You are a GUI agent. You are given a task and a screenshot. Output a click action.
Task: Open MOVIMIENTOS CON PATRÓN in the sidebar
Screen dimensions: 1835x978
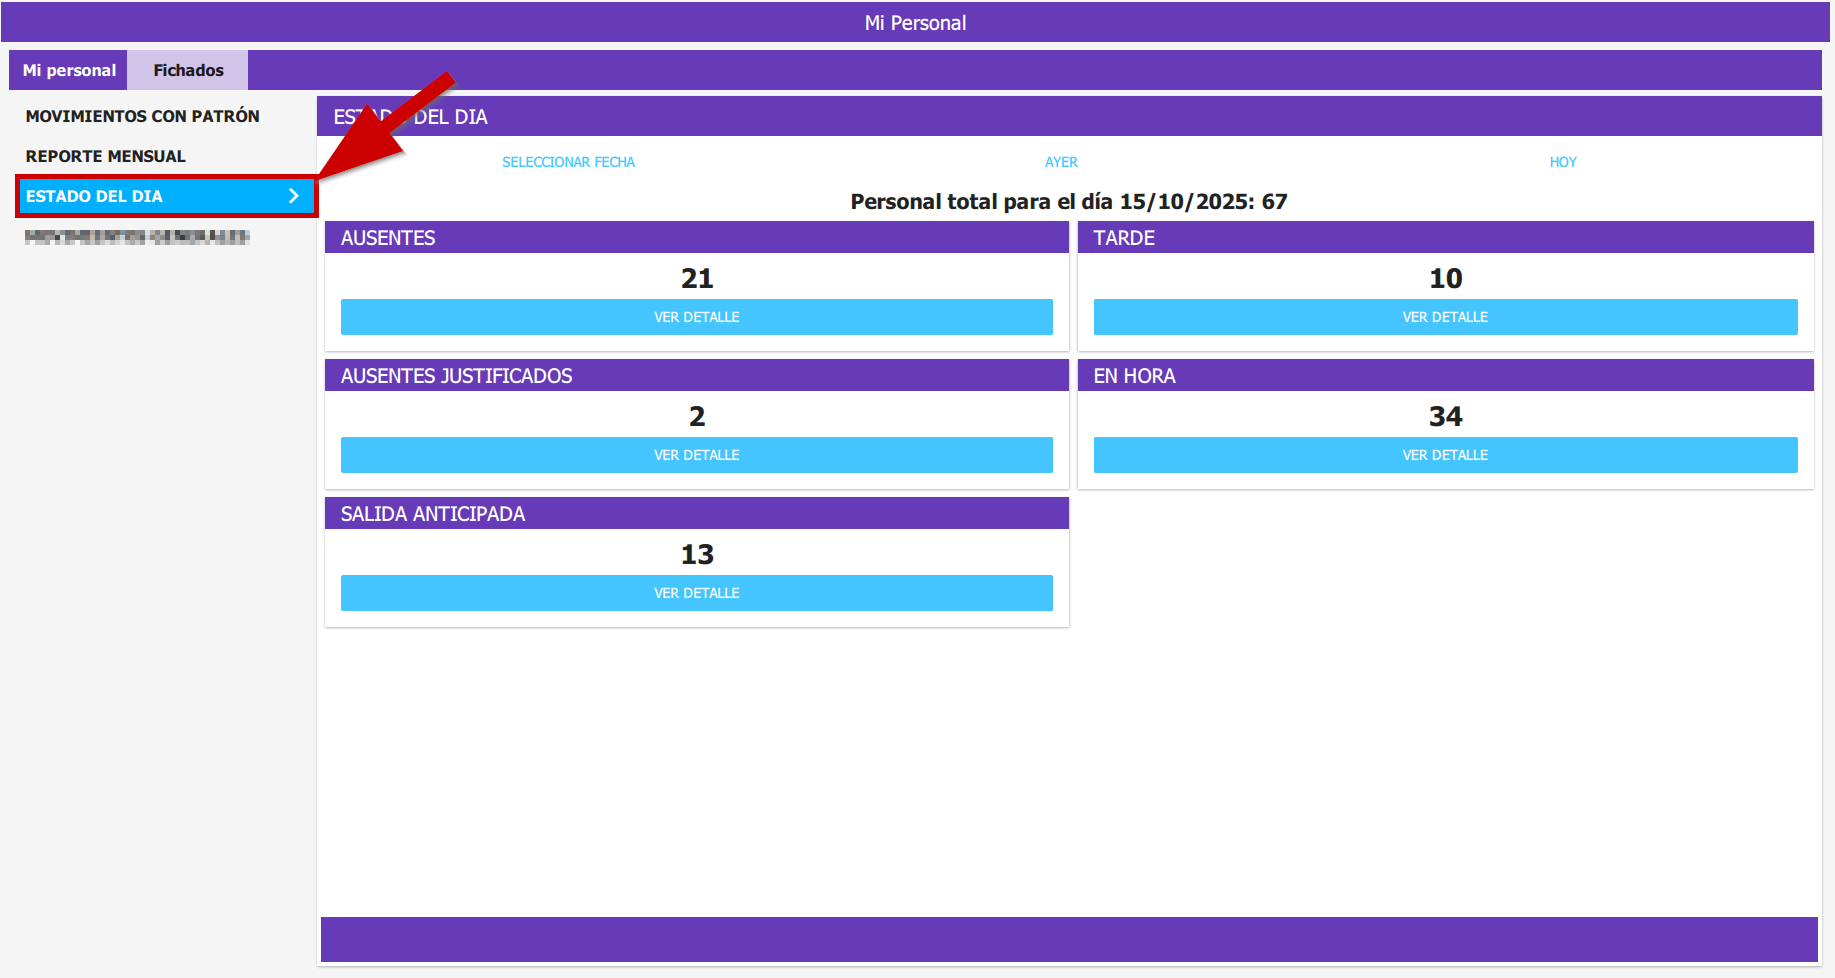142,116
